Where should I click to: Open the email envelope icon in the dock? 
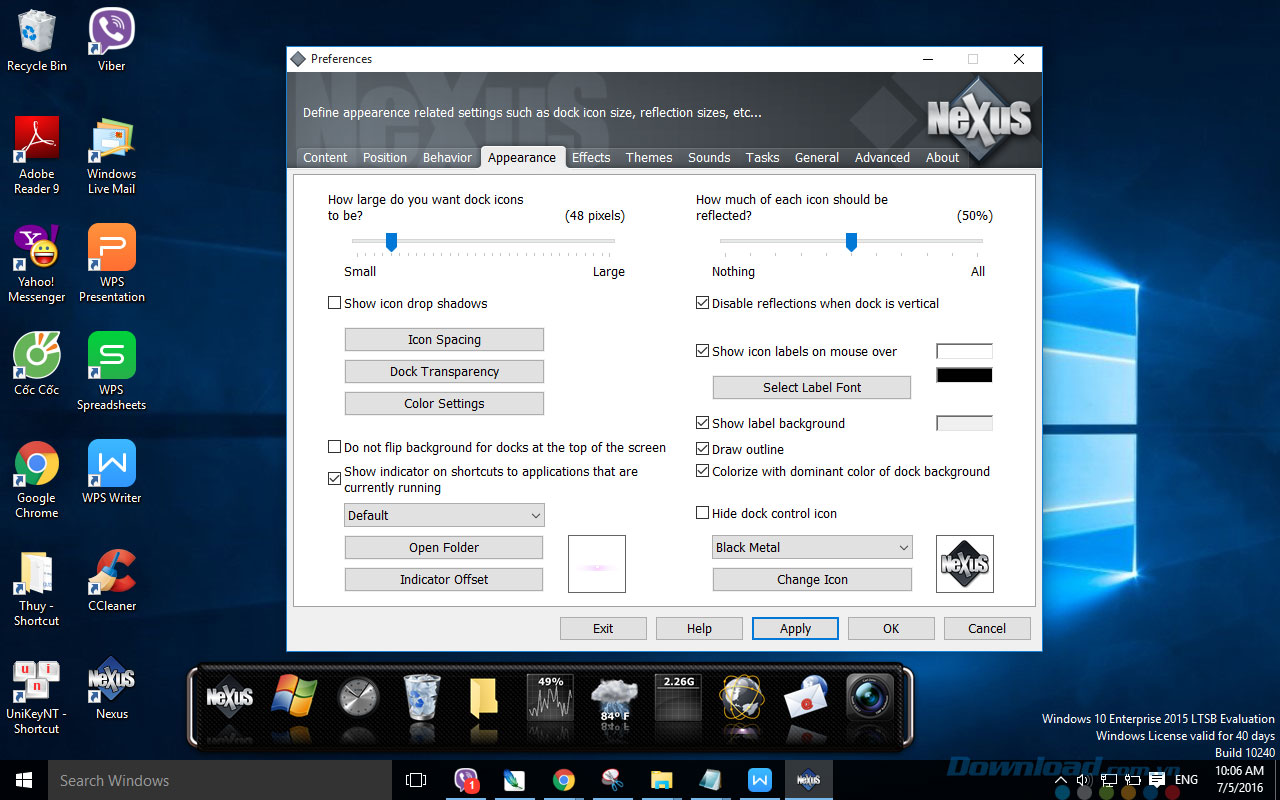click(805, 697)
